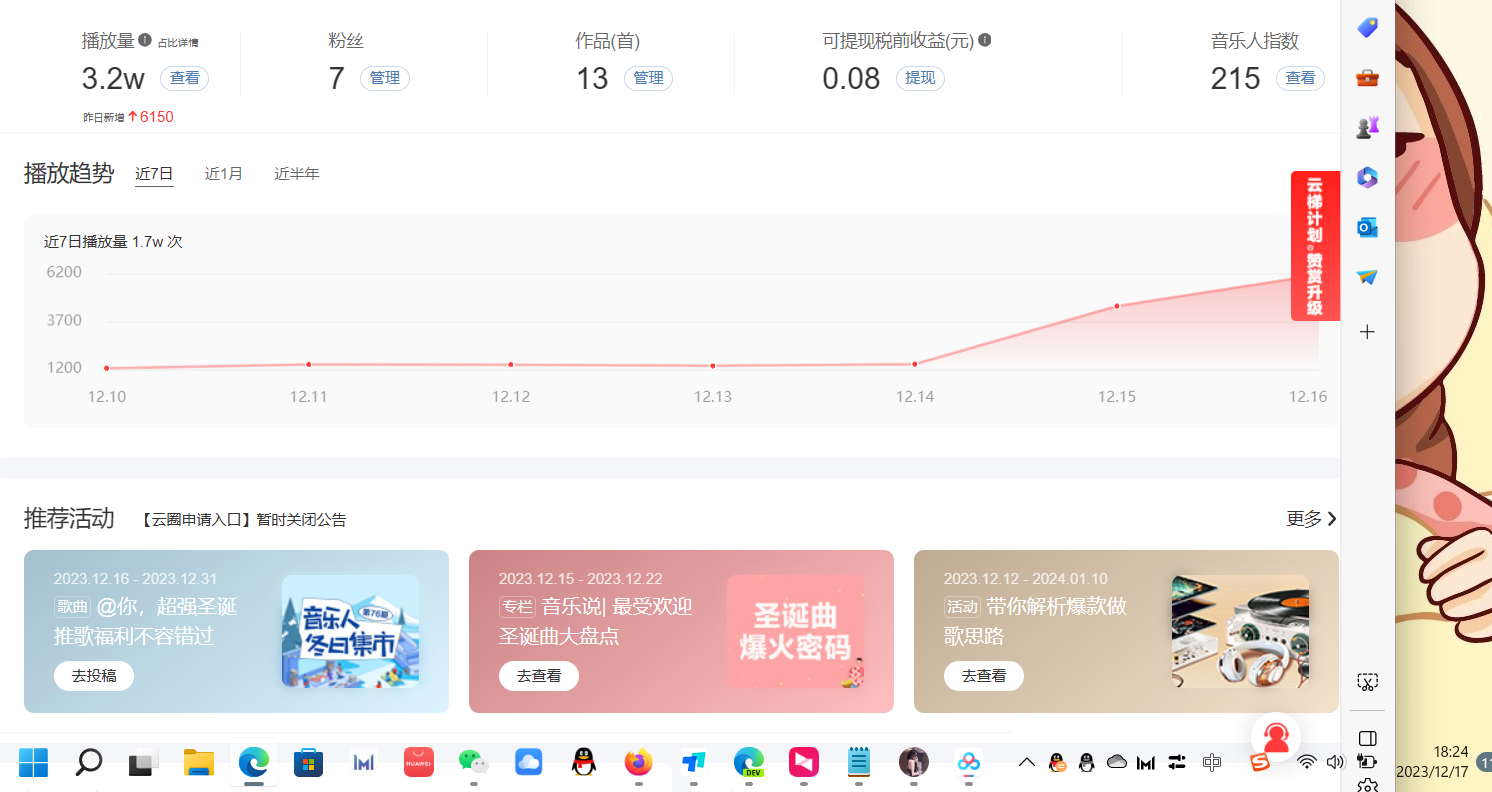Click 更多 to see more recommended activities

click(x=1305, y=519)
